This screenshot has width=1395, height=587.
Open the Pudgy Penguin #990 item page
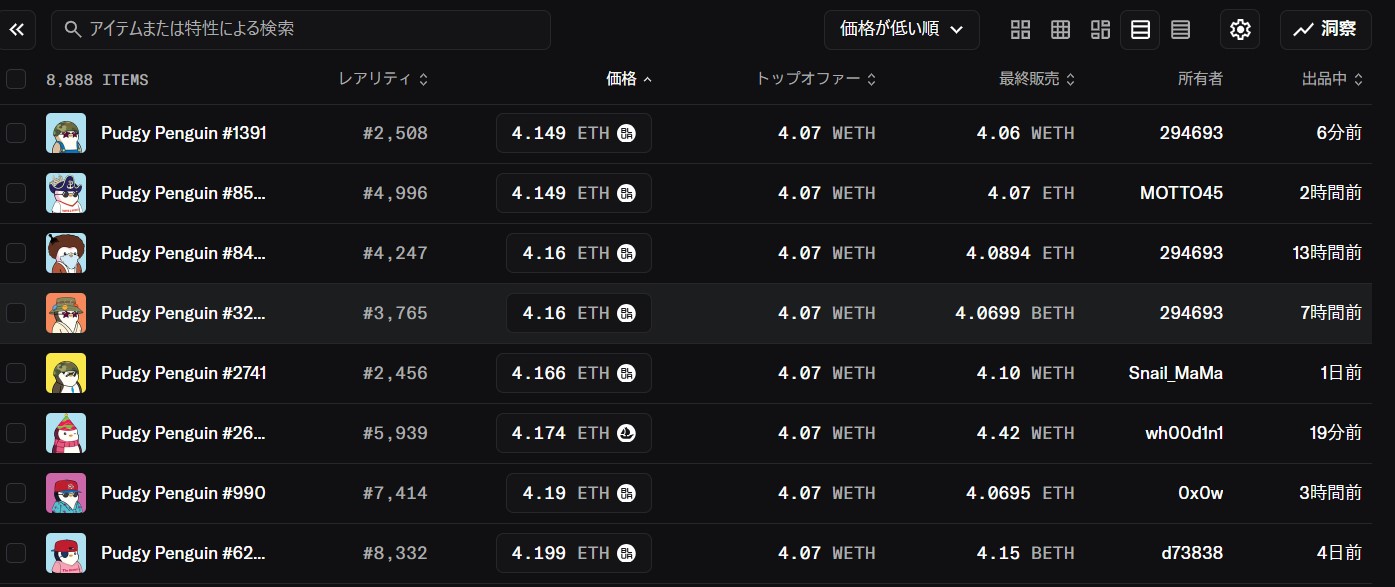point(183,493)
